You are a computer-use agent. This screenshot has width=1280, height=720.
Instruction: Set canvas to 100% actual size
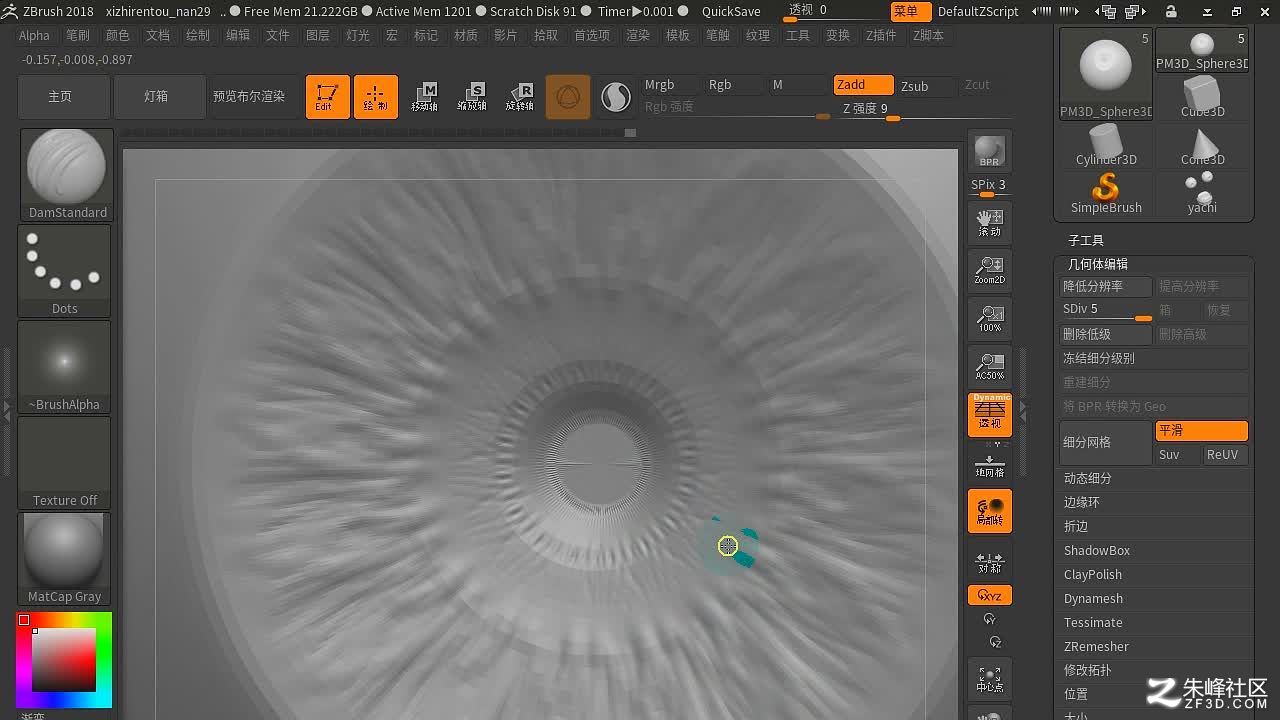[990, 318]
